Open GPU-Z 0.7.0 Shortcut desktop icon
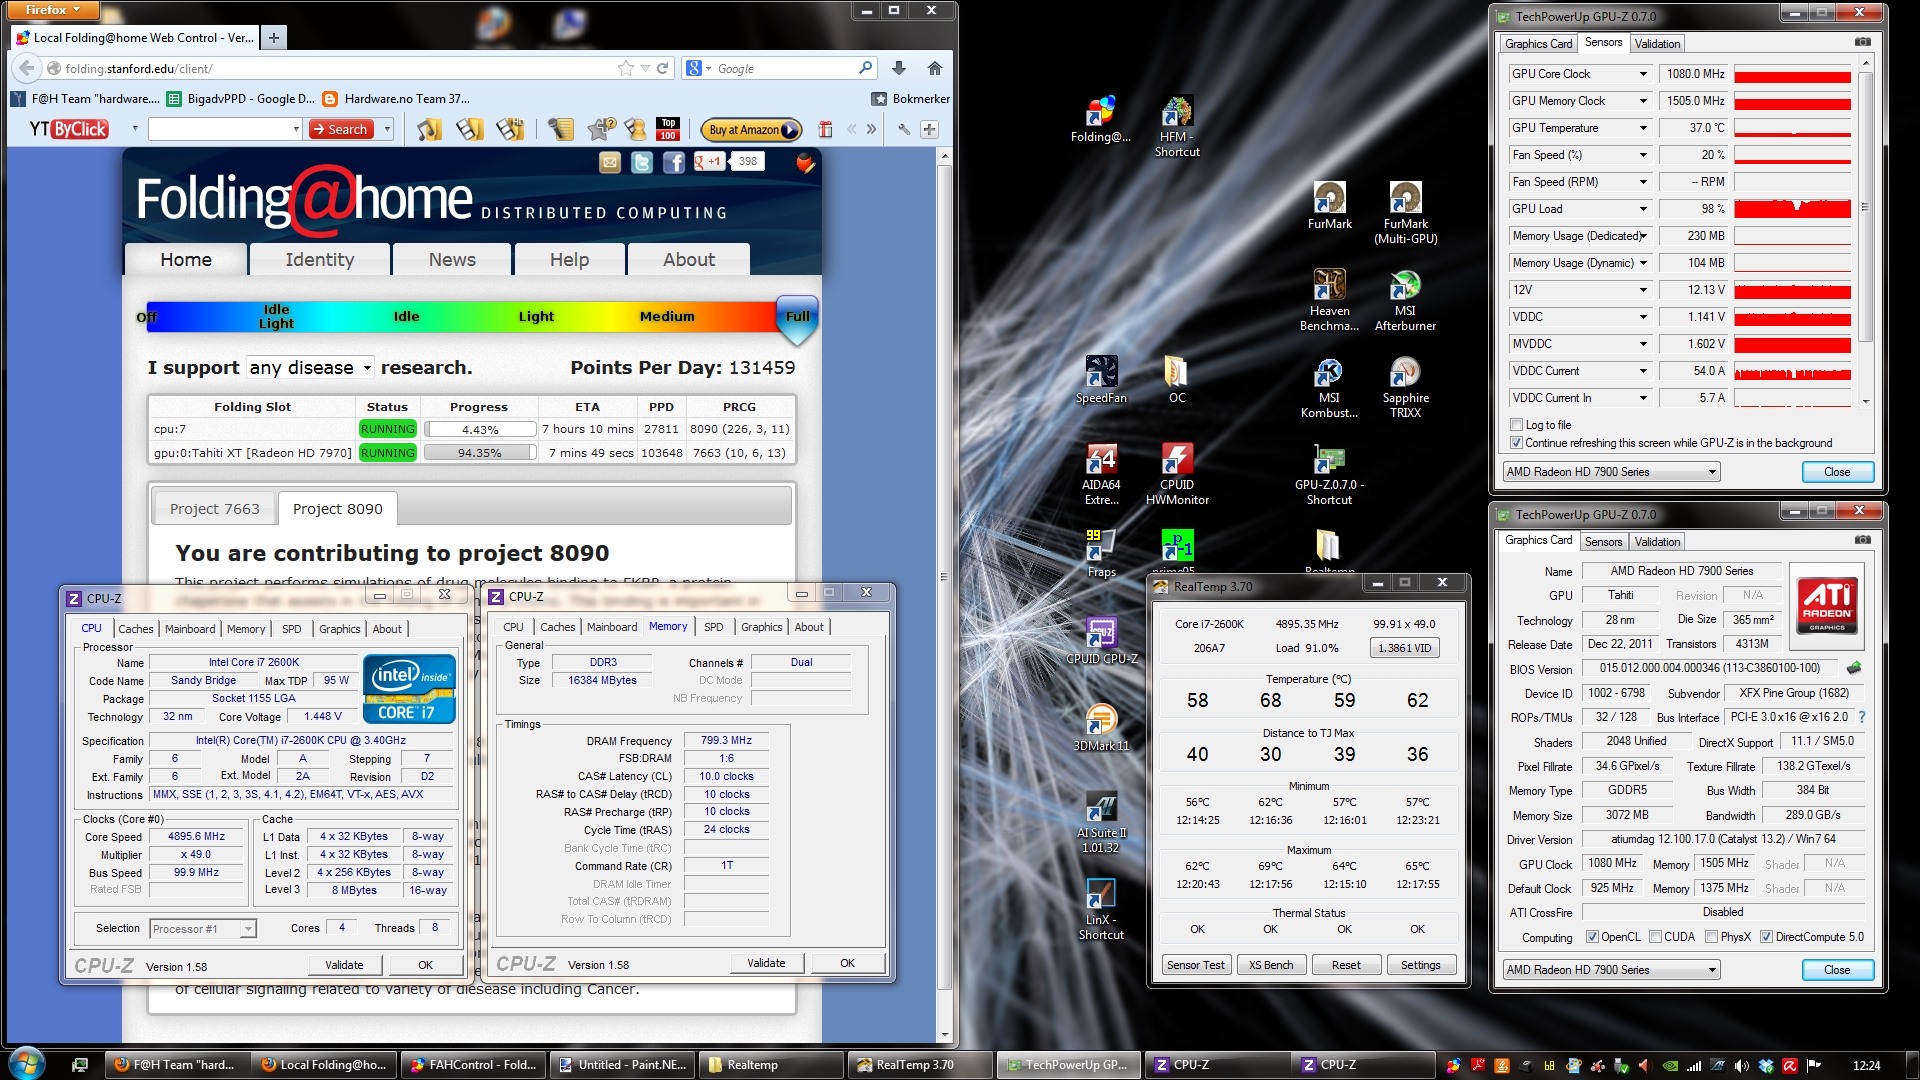The height and width of the screenshot is (1080, 1920). coord(1329,475)
